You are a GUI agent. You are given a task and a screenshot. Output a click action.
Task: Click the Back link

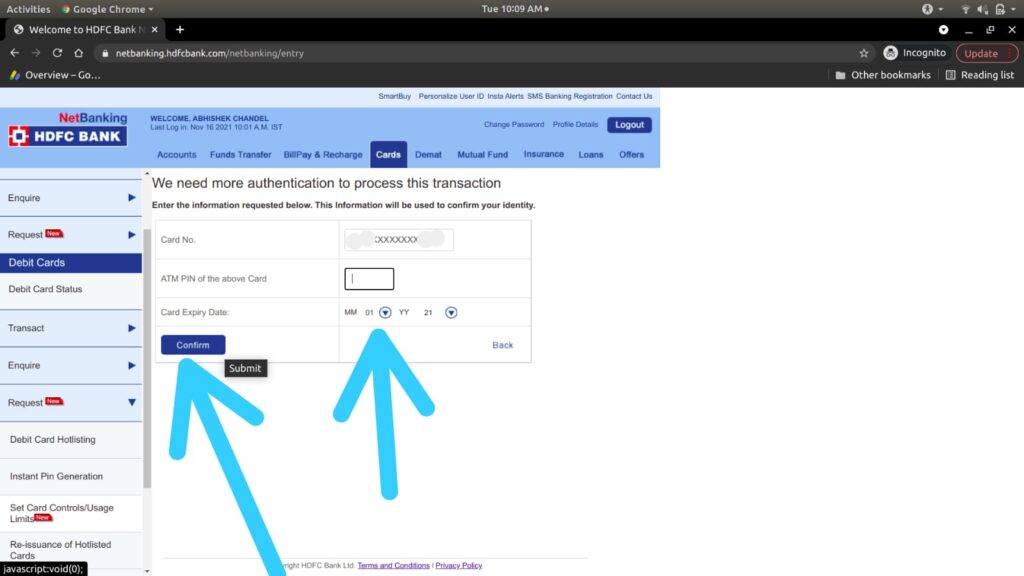[x=503, y=345]
